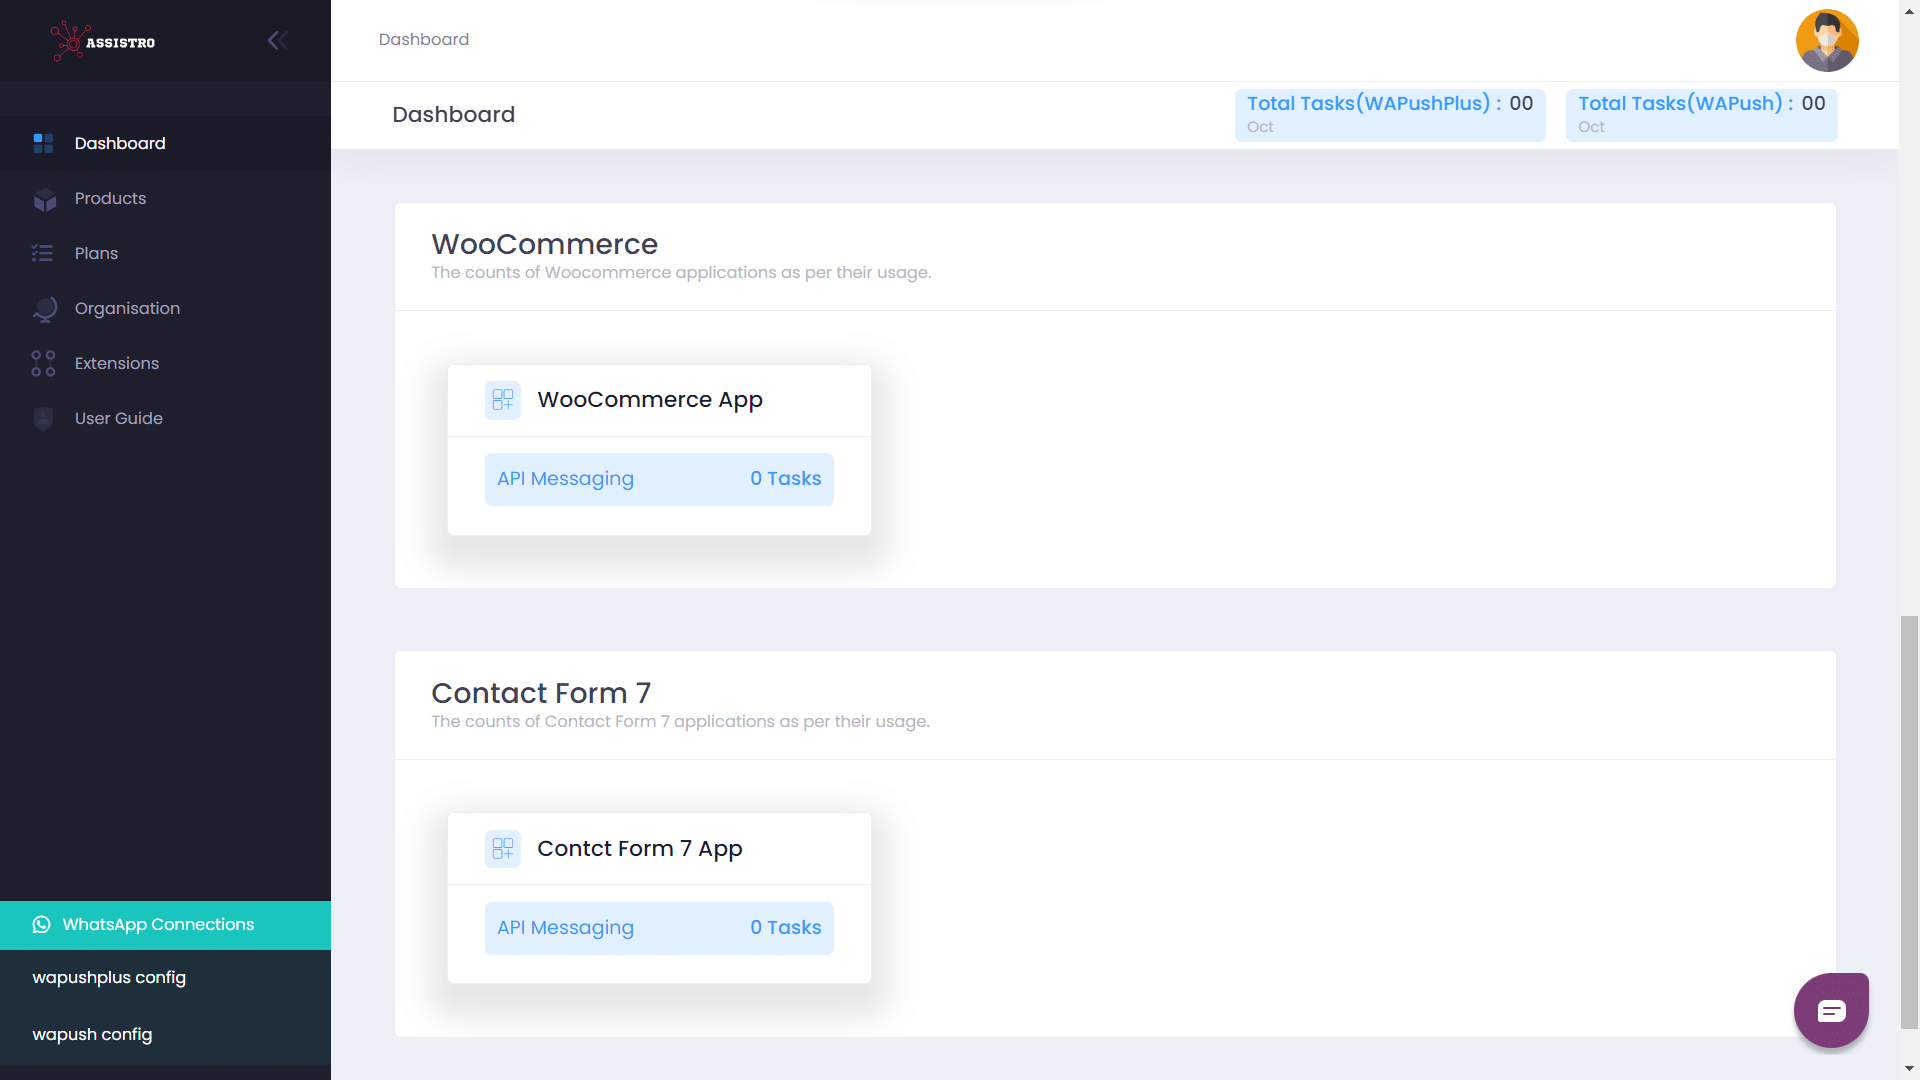Select wapush config menu item

coord(92,1035)
